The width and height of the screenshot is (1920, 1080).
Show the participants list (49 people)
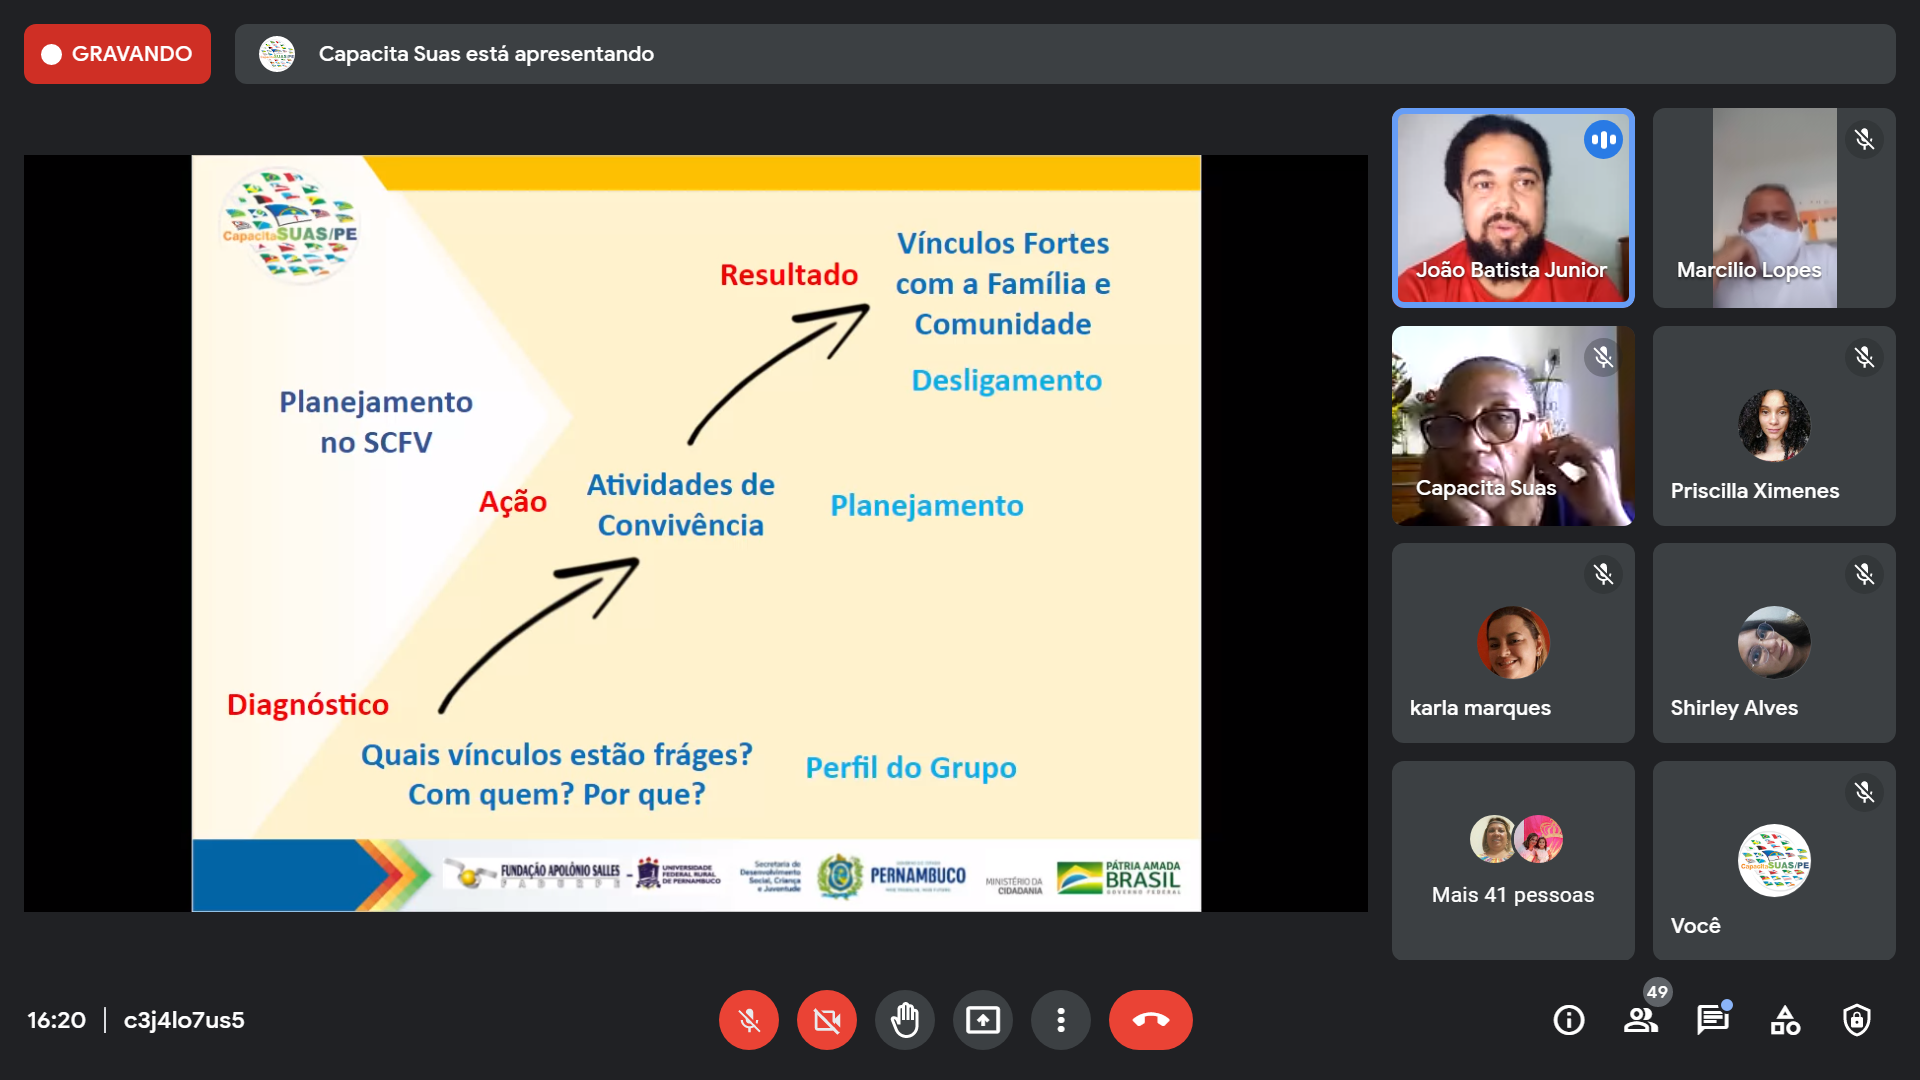pyautogui.click(x=1640, y=1020)
